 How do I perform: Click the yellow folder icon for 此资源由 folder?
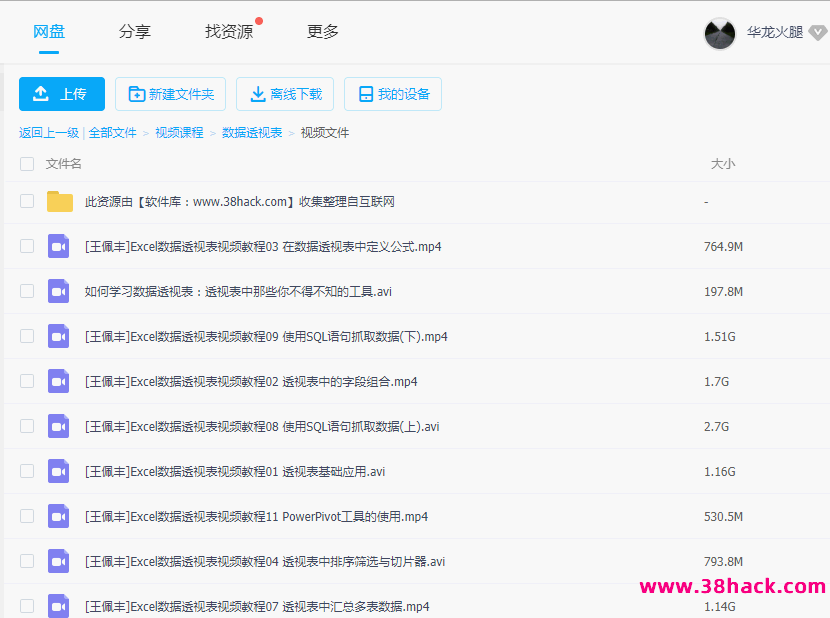[60, 201]
